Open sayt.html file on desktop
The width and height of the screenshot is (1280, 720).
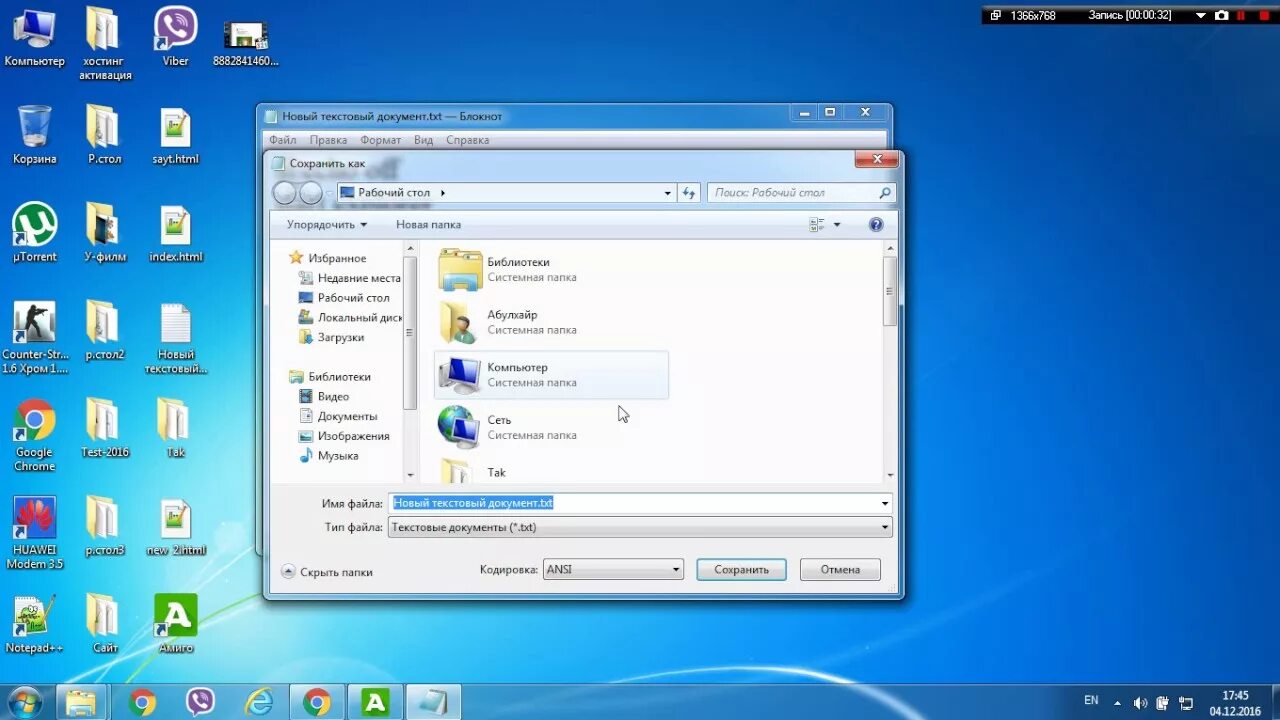coord(175,135)
